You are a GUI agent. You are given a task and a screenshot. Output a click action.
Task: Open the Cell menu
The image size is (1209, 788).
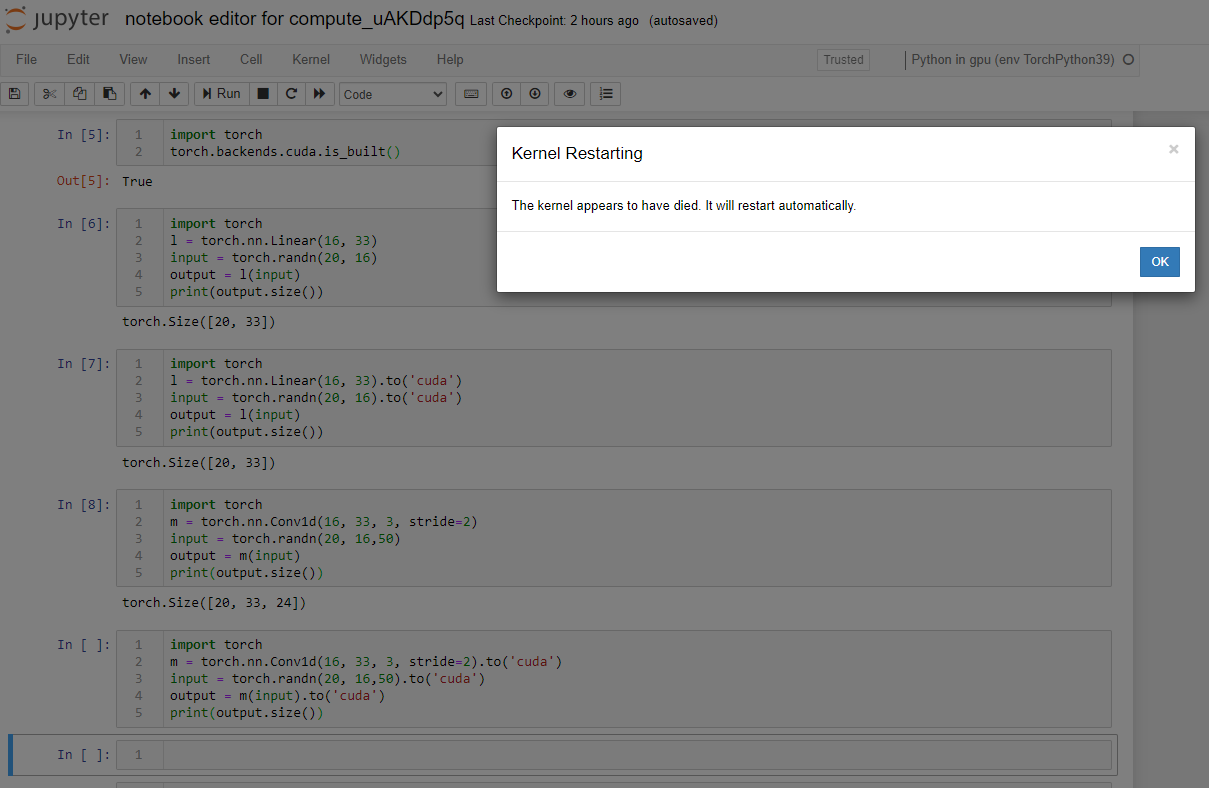point(251,60)
